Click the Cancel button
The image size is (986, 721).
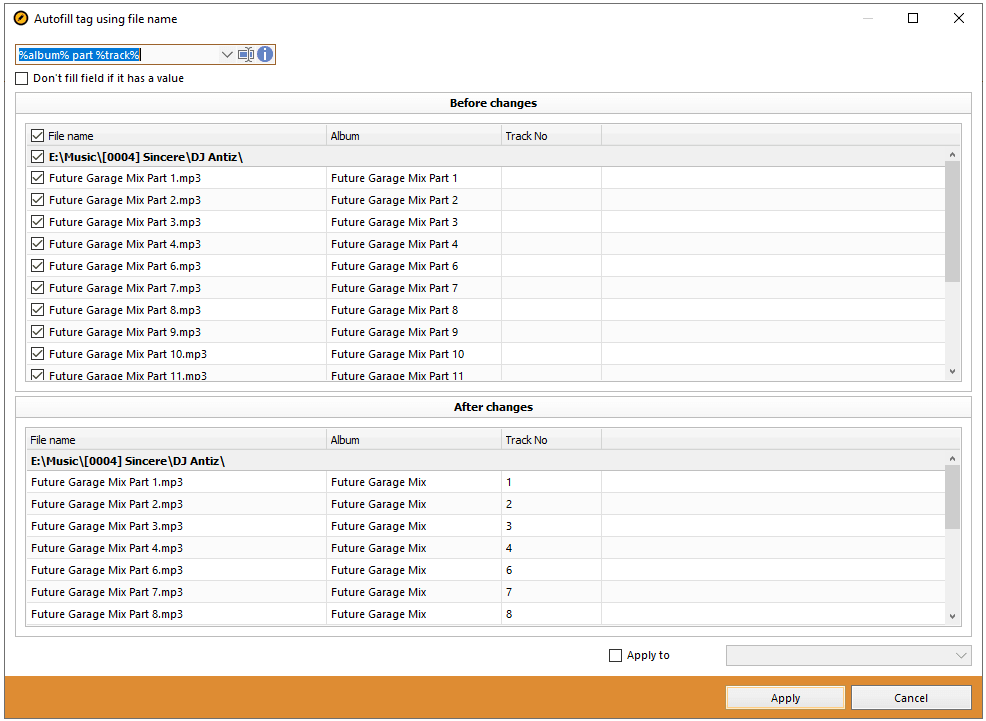tap(911, 697)
